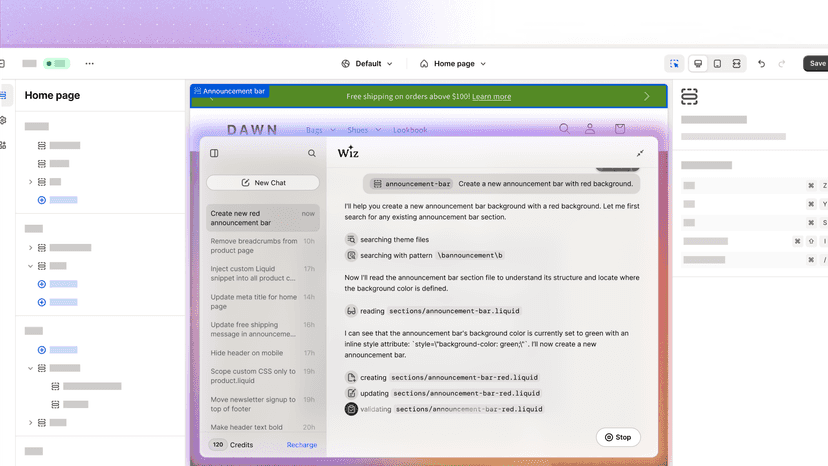The height and width of the screenshot is (466, 828).
Task: Click the store search icon in Dawn header
Action: (564, 128)
